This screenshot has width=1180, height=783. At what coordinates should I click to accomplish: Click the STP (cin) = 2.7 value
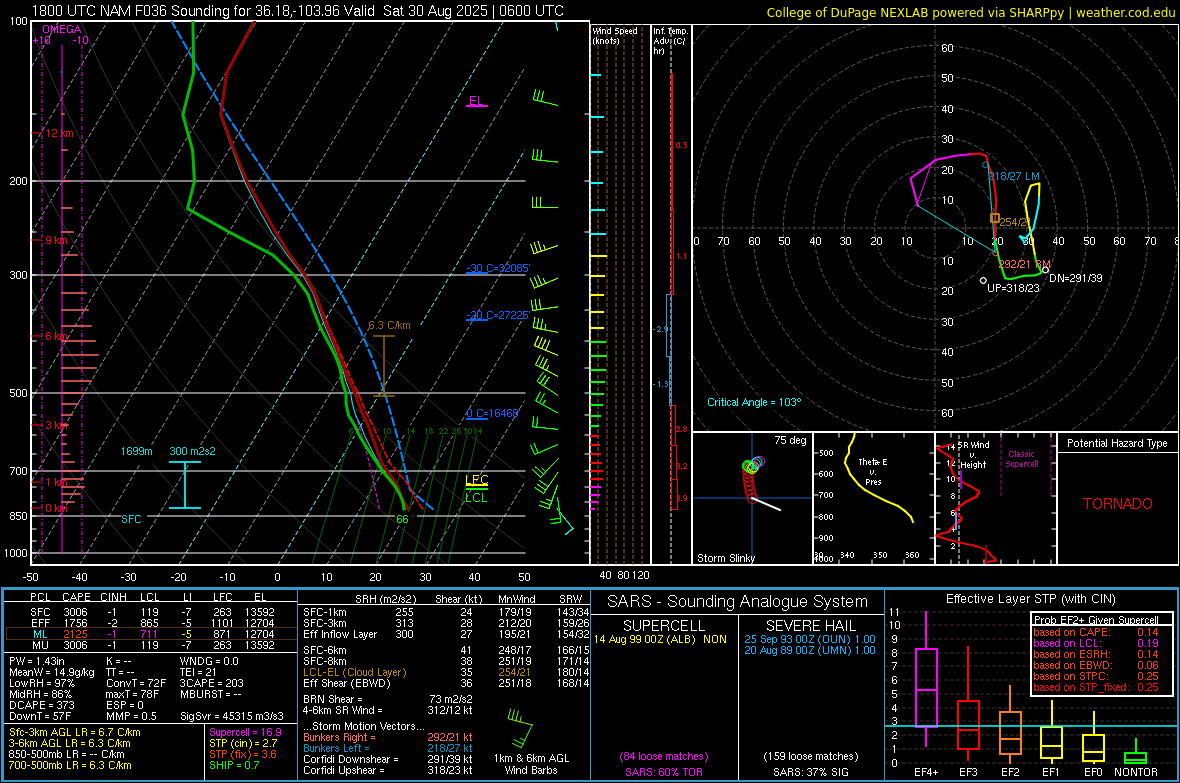pyautogui.click(x=243, y=743)
